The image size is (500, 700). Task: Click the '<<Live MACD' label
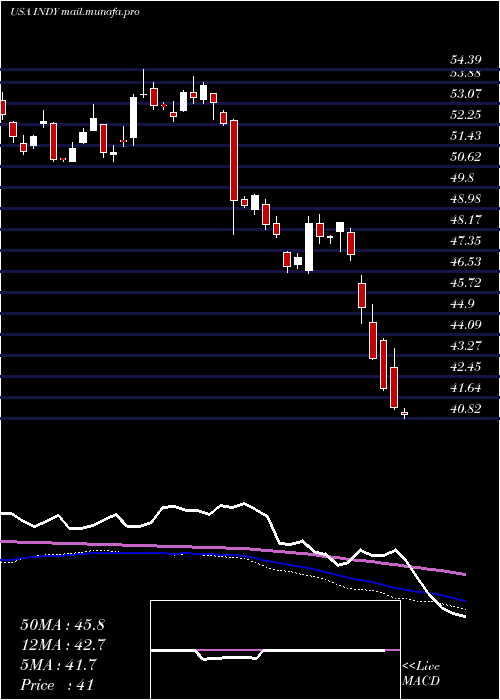tap(421, 674)
